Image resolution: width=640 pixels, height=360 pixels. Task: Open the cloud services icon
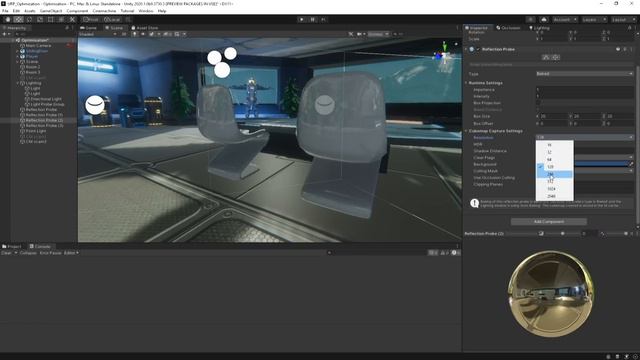[x=544, y=19]
